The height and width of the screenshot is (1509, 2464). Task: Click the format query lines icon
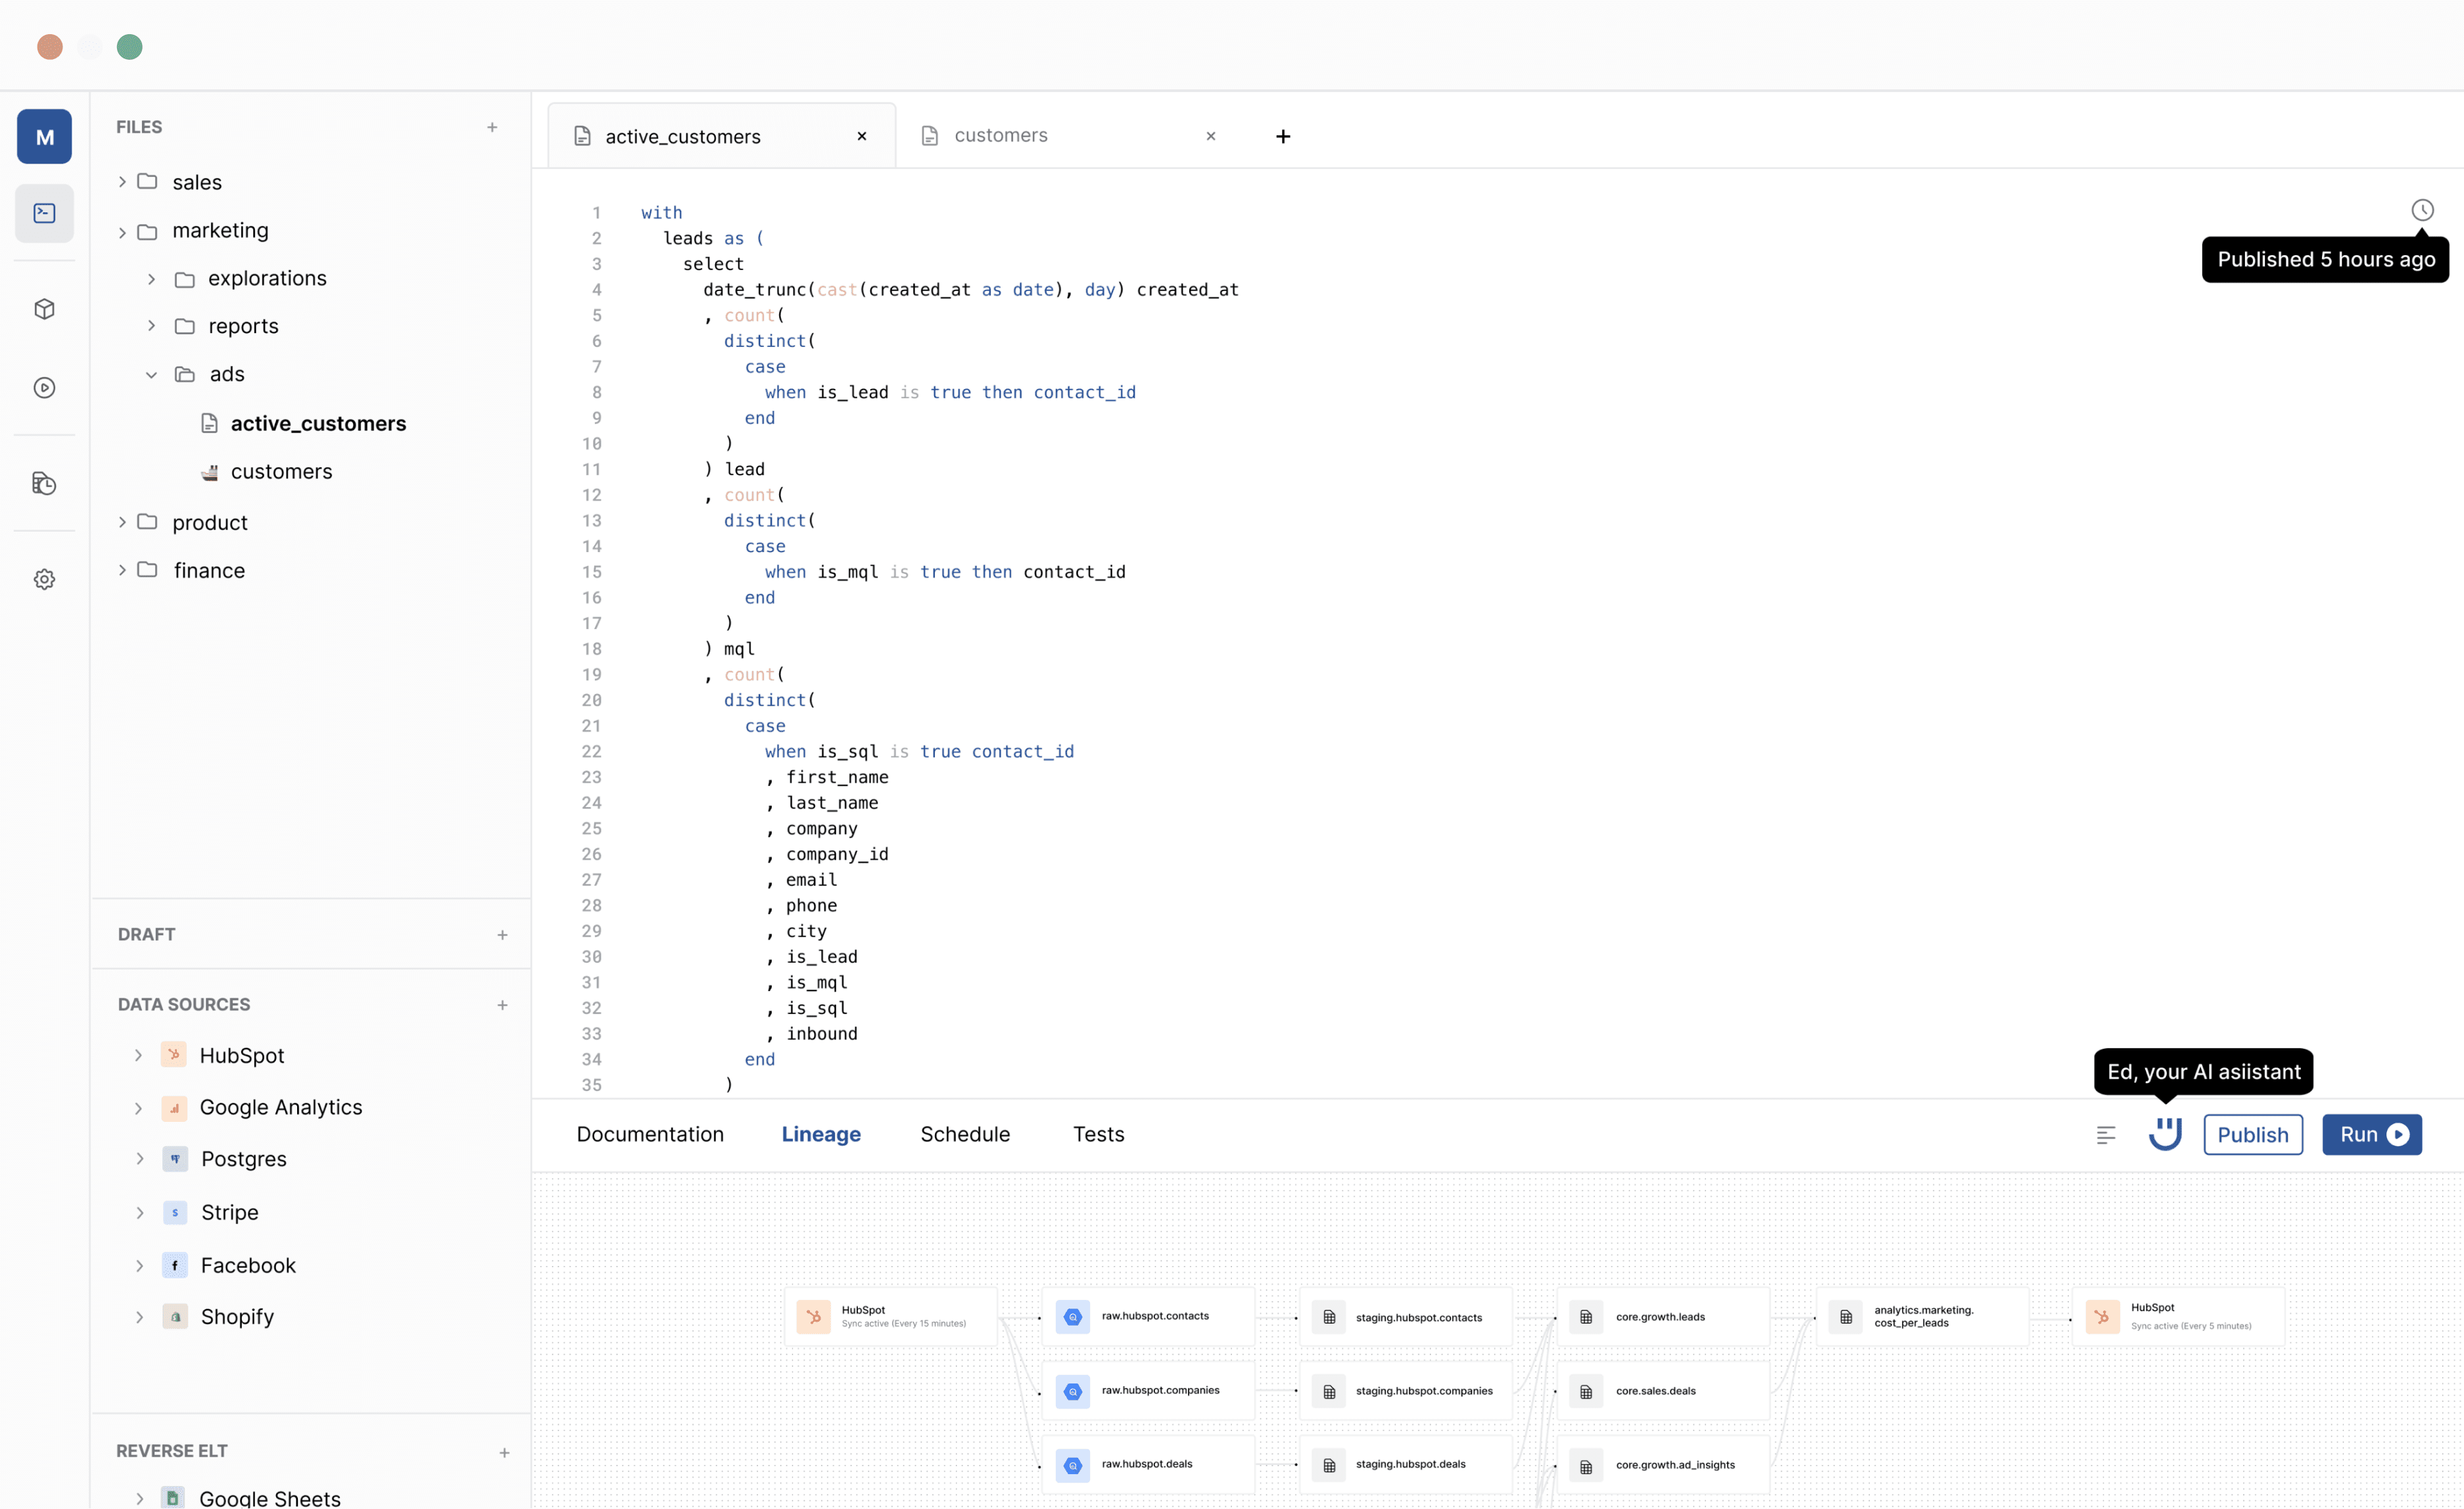[x=2106, y=1135]
